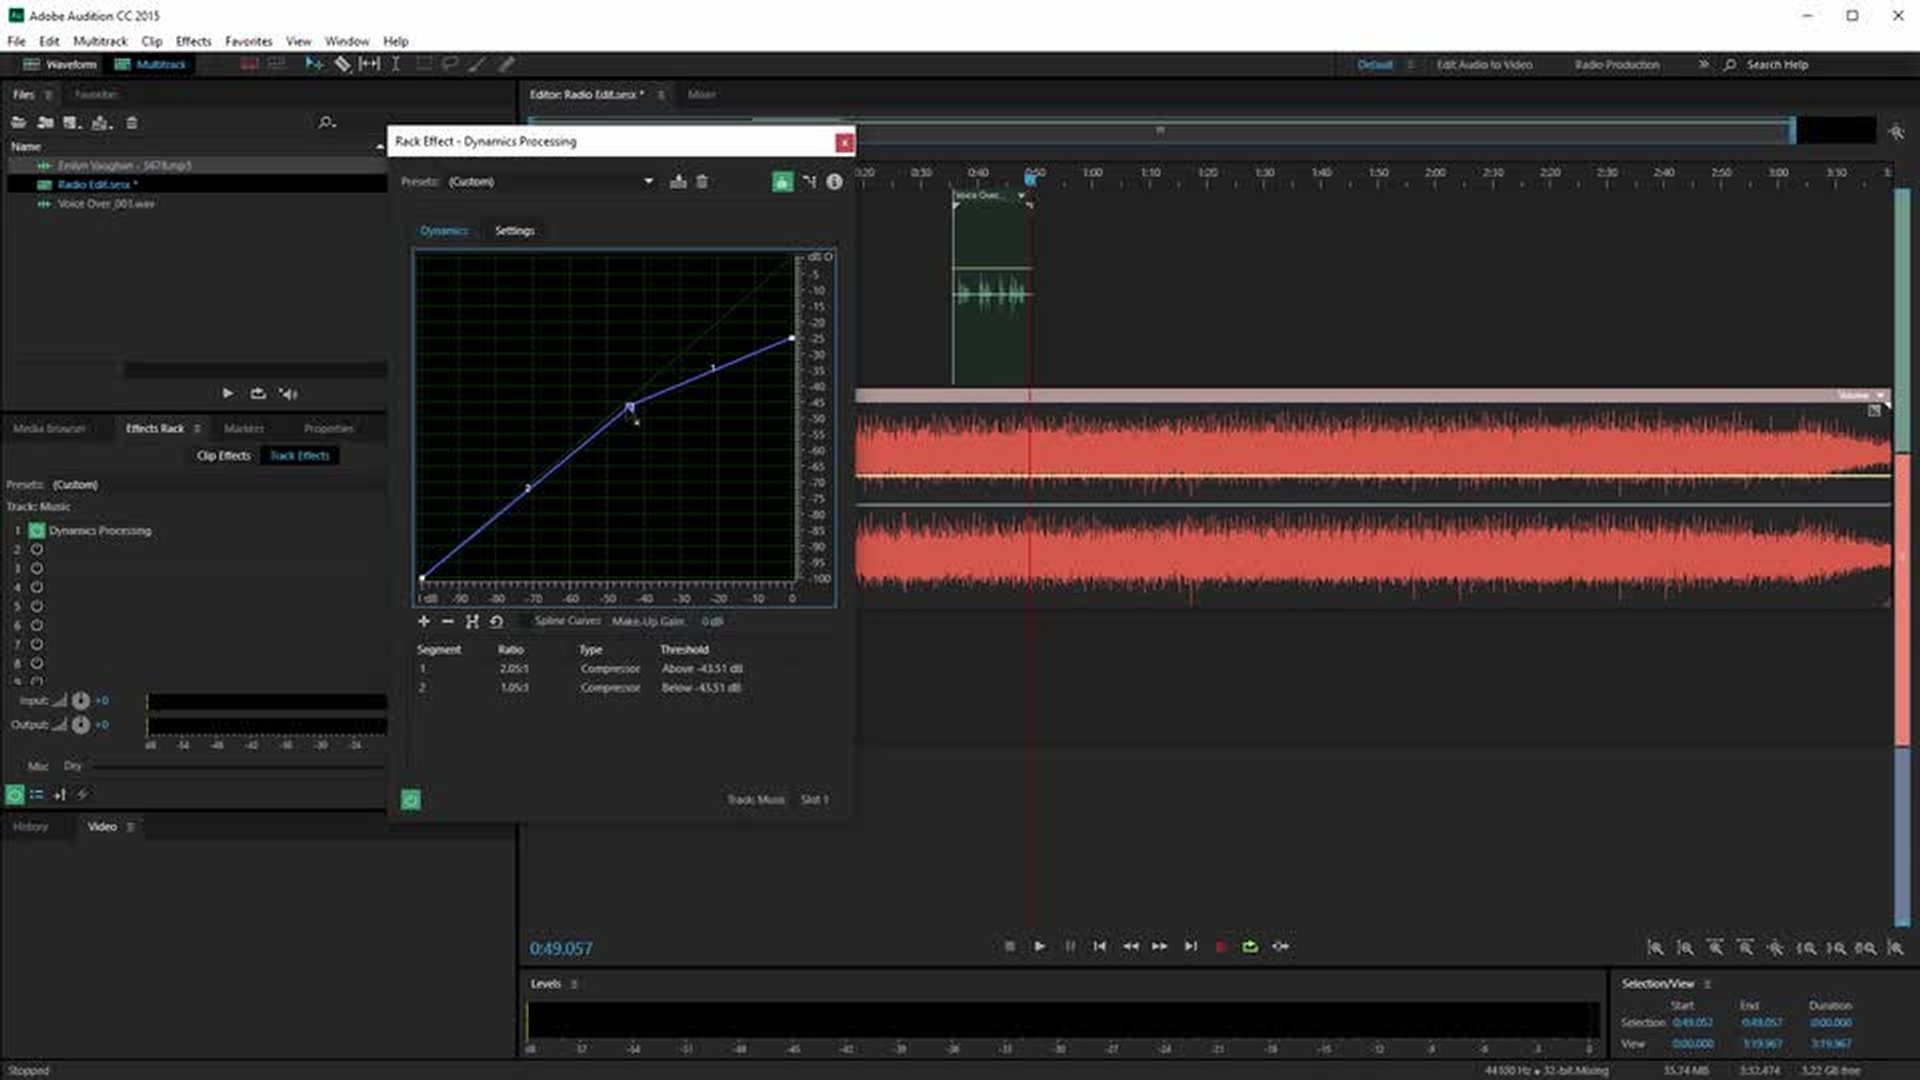1920x1080 pixels.
Task: Select Track Effects button
Action: [300, 456]
